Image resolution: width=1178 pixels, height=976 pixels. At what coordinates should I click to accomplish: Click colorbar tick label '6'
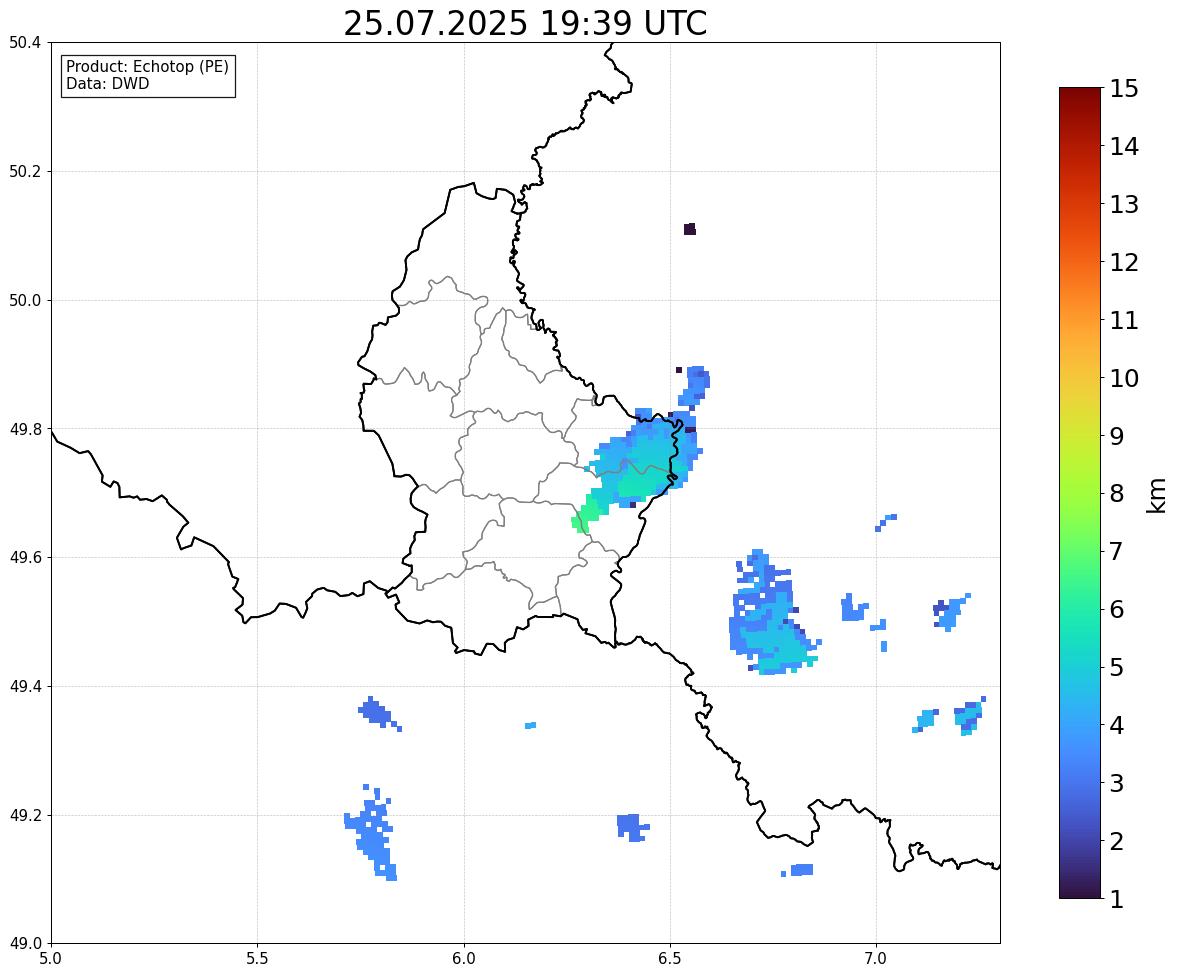click(x=1117, y=609)
